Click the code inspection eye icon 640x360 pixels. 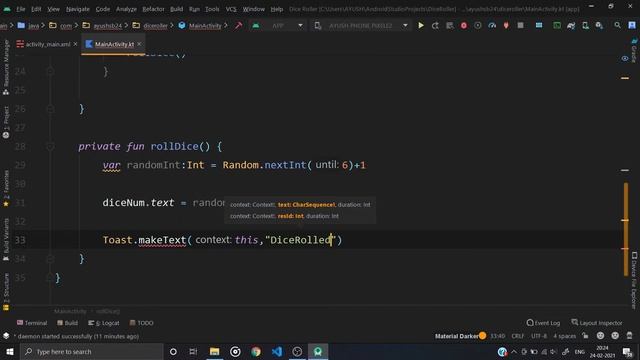(x=625, y=58)
